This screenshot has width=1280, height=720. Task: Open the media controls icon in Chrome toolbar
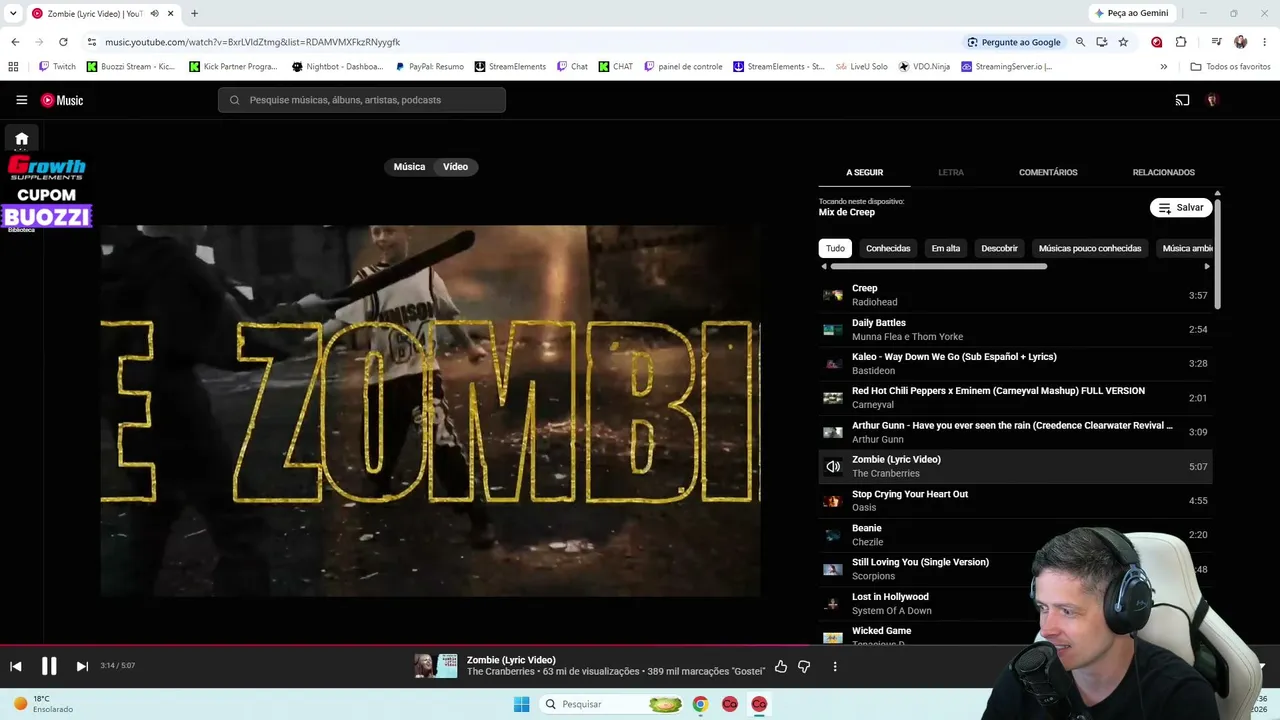tap(1216, 42)
